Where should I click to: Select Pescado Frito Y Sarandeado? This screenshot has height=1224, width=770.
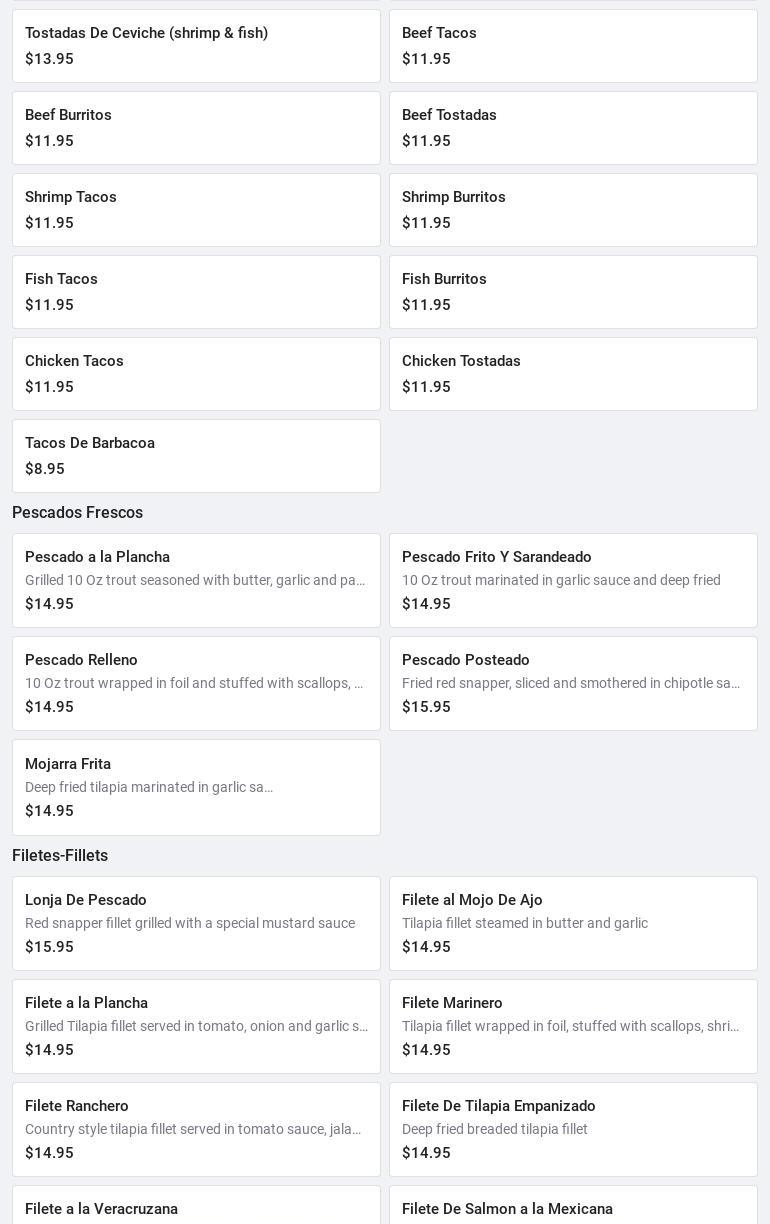point(573,580)
